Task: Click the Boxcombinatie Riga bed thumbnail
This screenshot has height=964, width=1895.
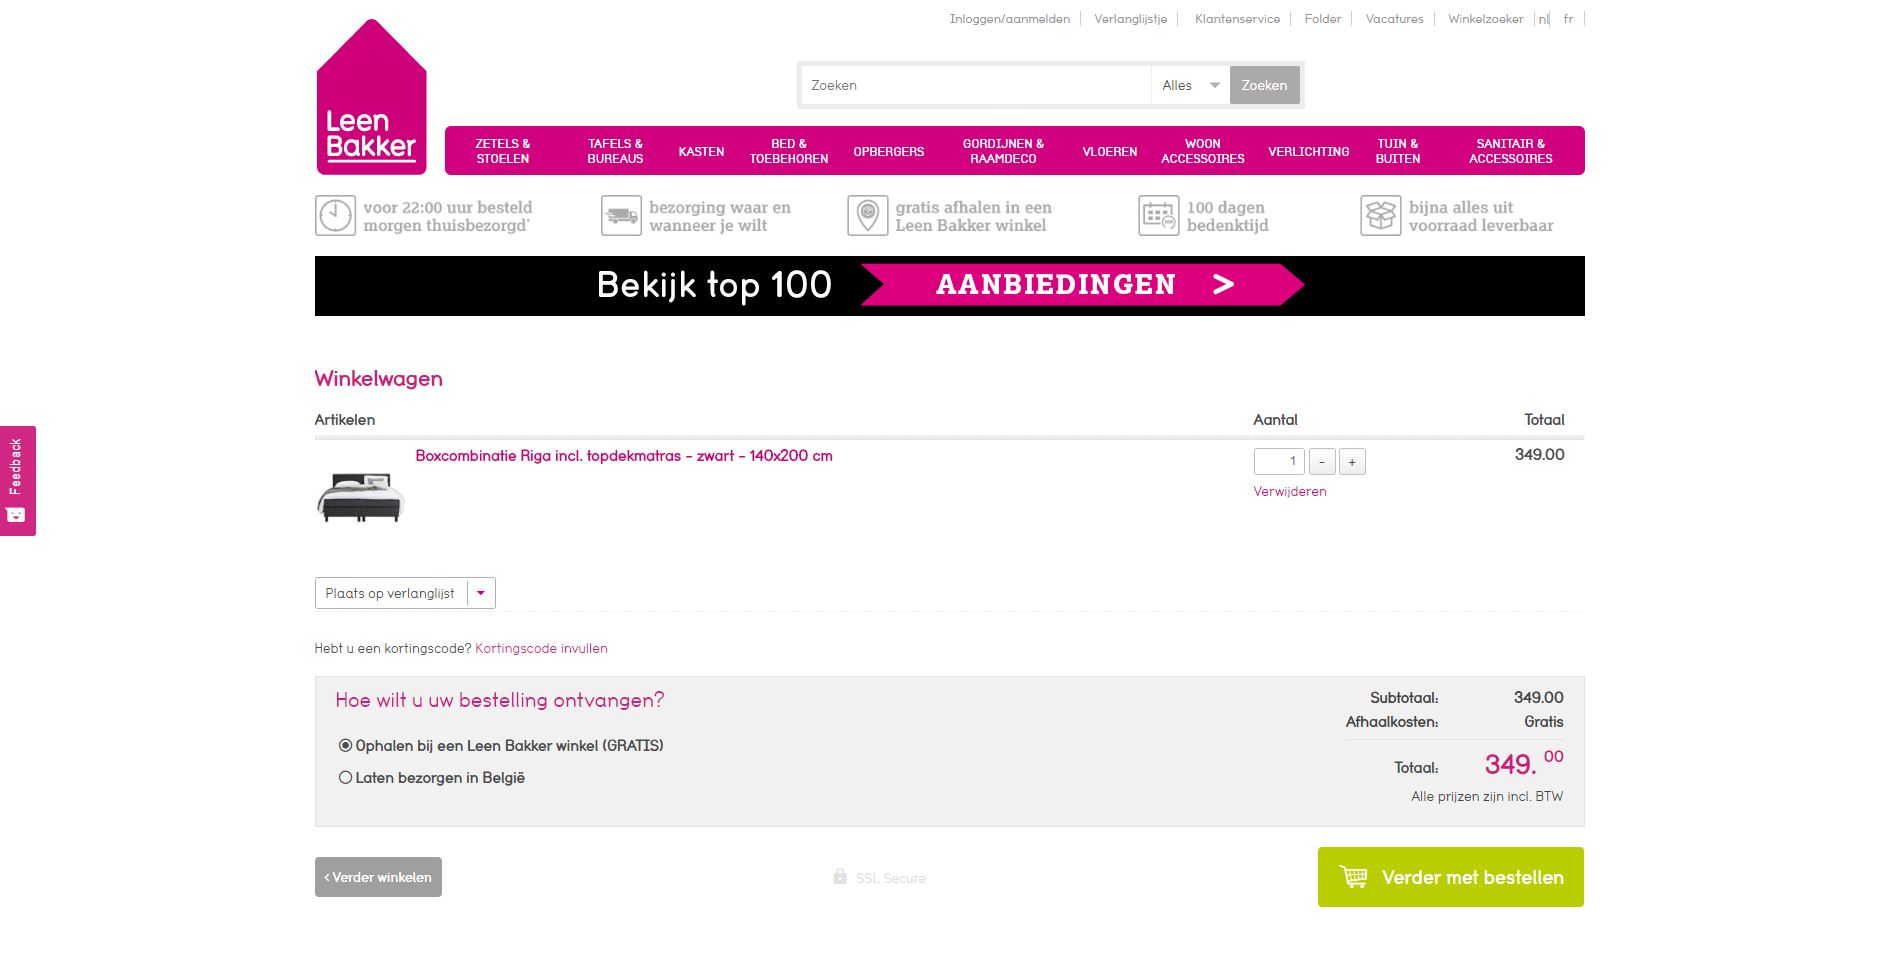Action: (x=361, y=497)
